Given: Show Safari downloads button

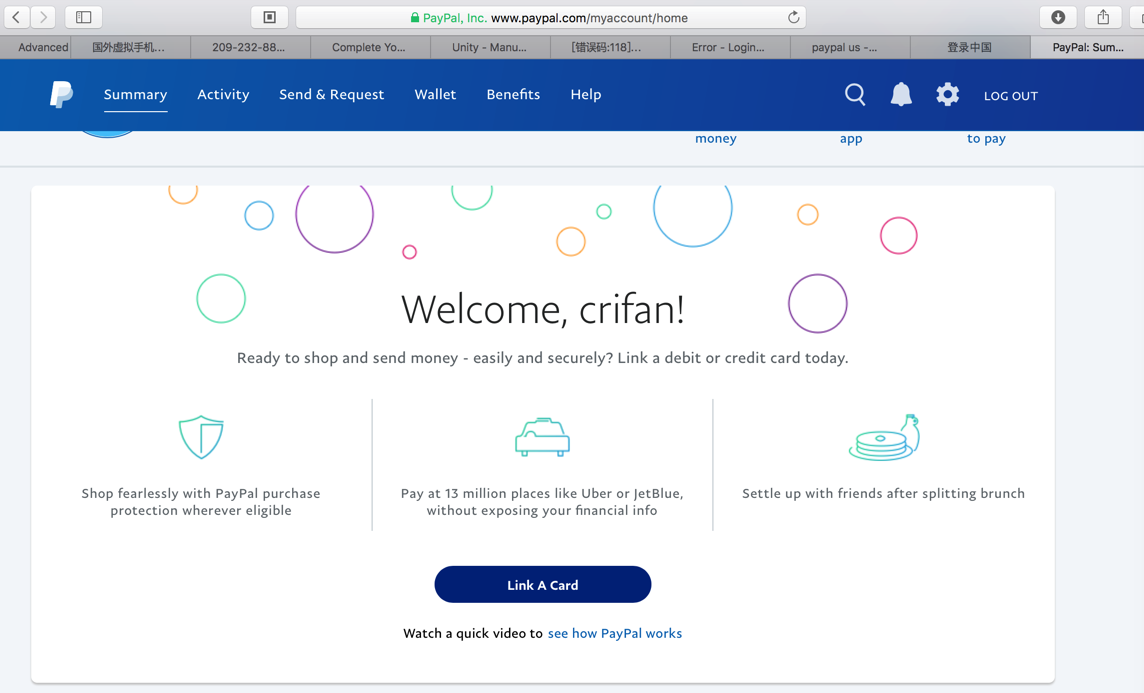Looking at the screenshot, I should pos(1058,17).
